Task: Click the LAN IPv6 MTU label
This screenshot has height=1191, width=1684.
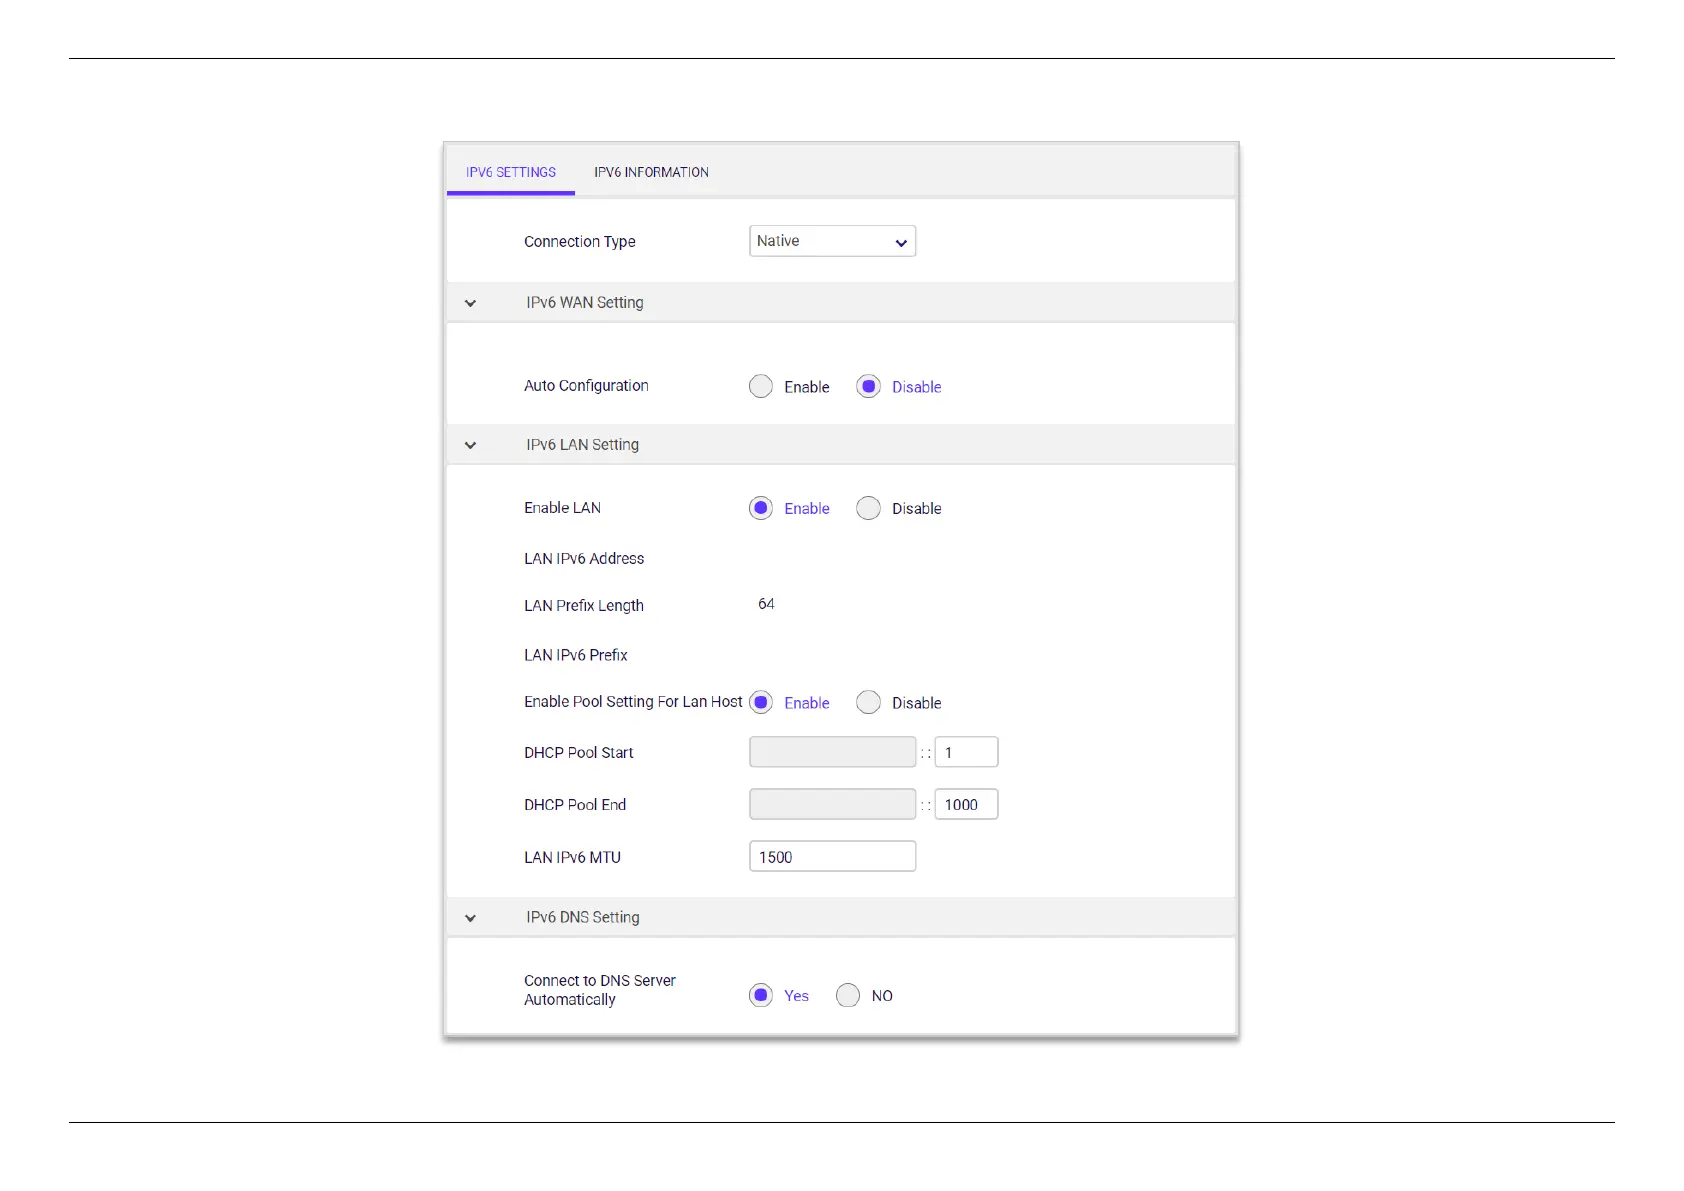Action: click(572, 858)
